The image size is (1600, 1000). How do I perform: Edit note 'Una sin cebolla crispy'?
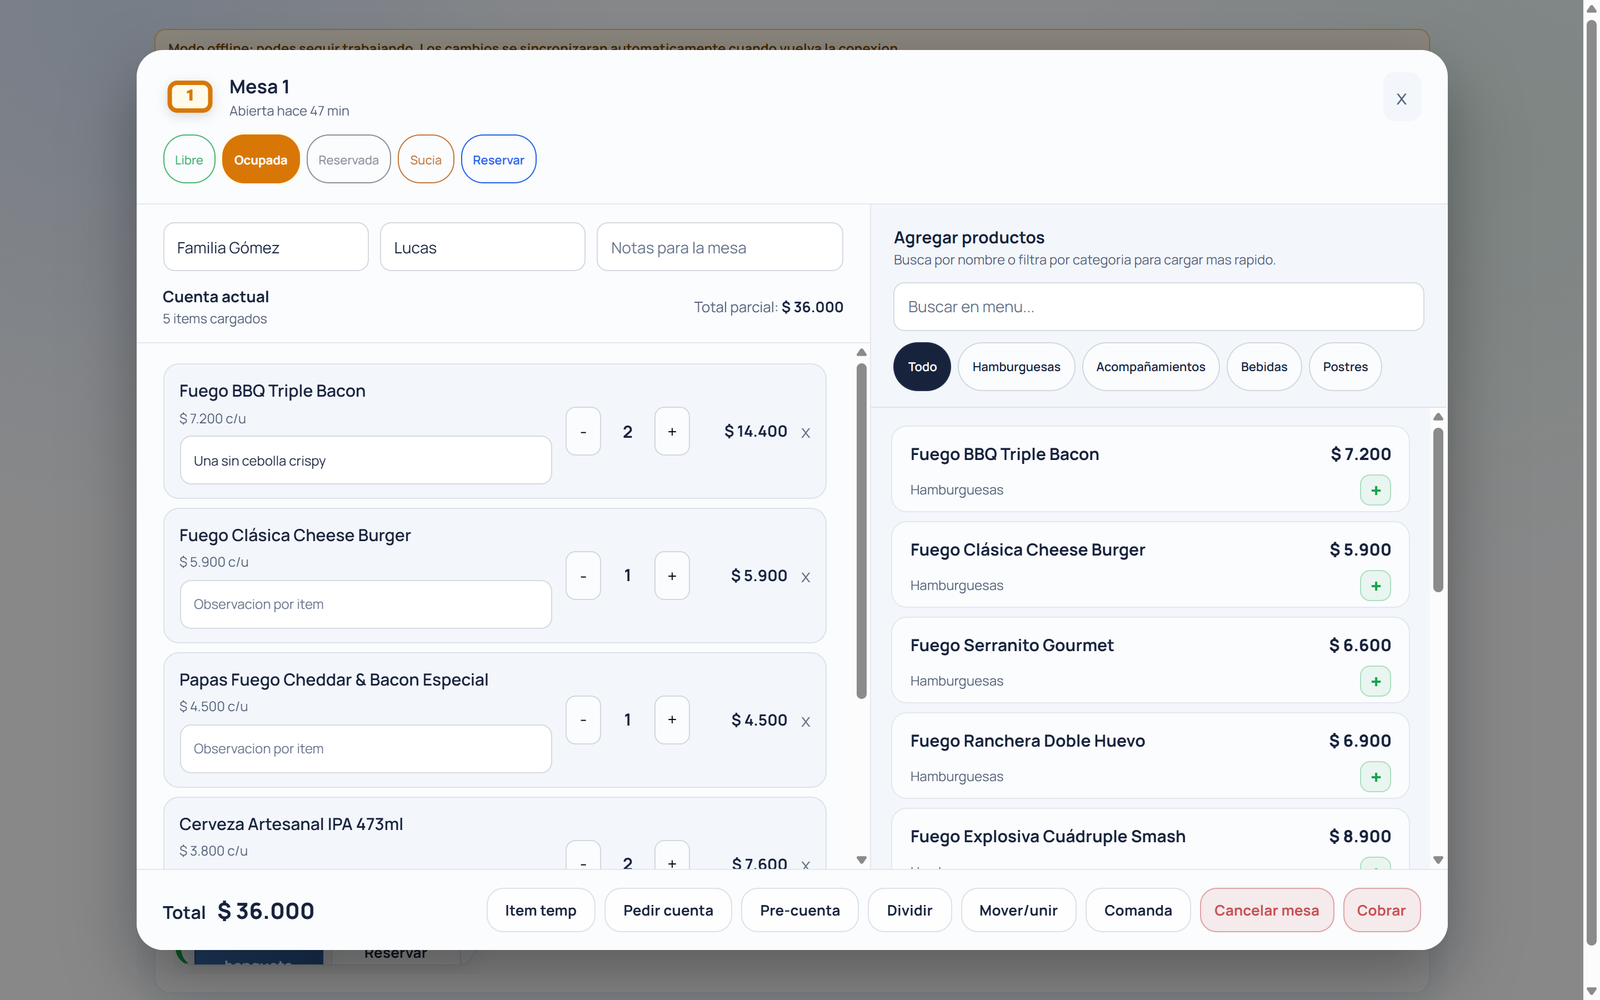[x=366, y=460]
